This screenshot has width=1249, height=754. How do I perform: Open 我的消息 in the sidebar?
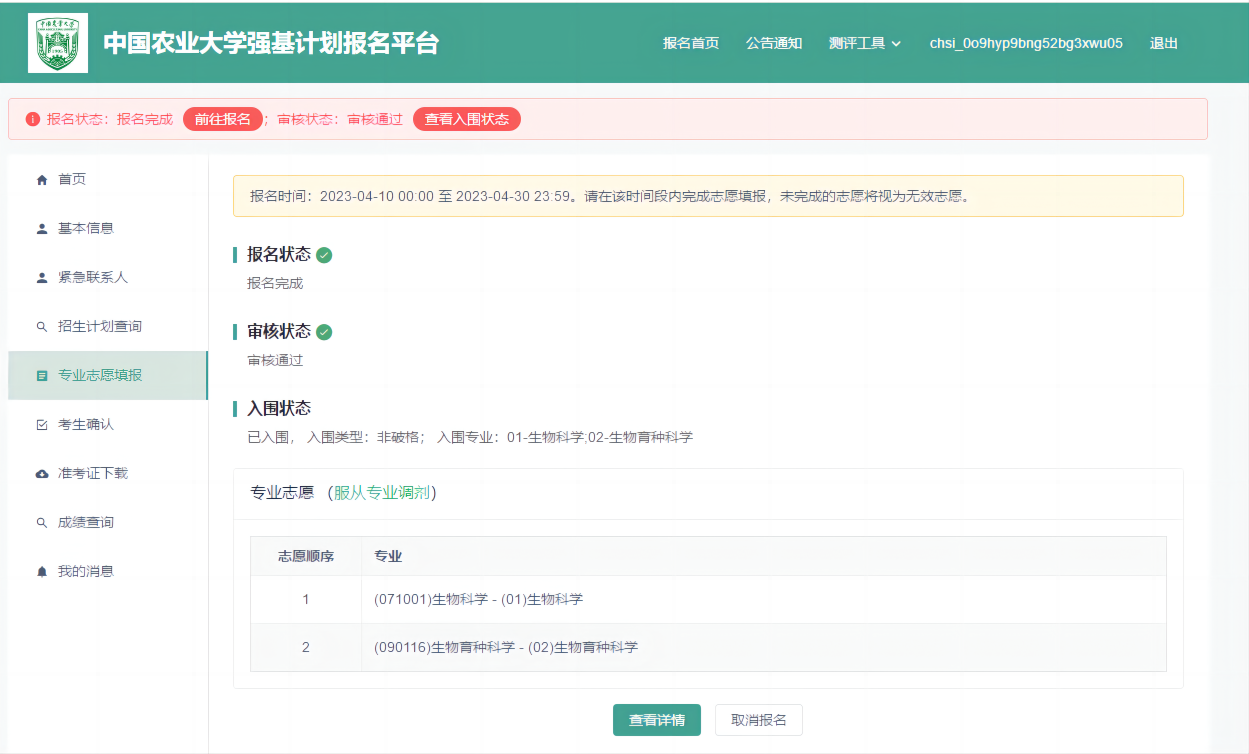pos(108,572)
